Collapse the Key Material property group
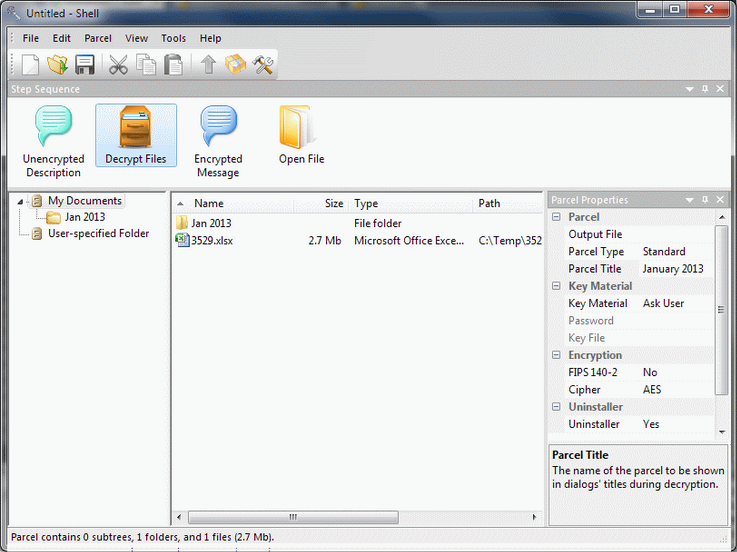The image size is (737, 552). point(556,286)
